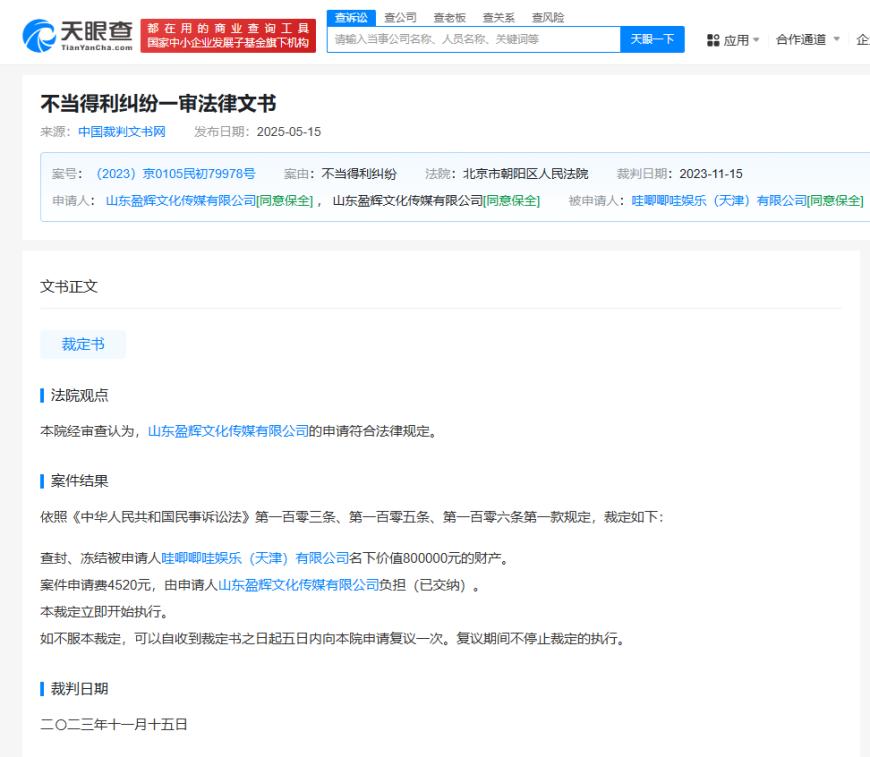Open the 中国裁判文书网 source link

[x=122, y=132]
